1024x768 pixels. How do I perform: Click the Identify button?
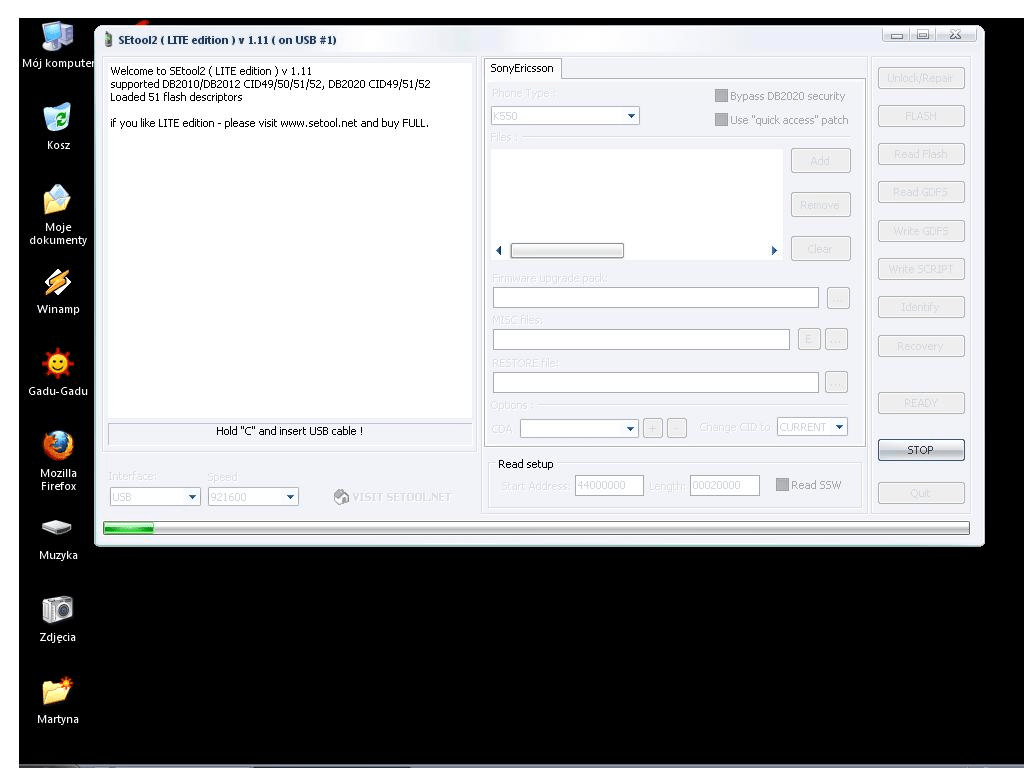click(x=920, y=307)
